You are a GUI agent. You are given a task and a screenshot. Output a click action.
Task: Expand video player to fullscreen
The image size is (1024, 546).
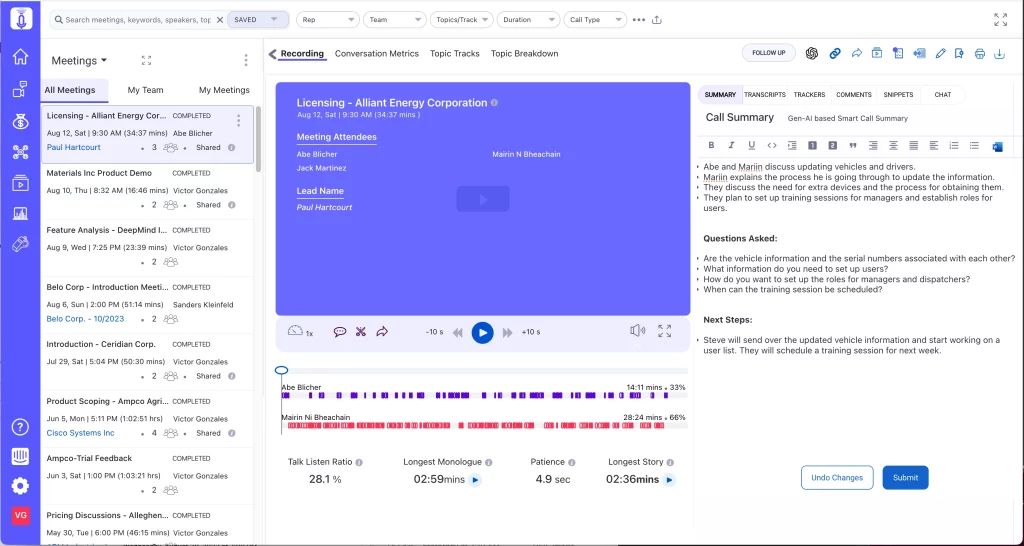665,331
